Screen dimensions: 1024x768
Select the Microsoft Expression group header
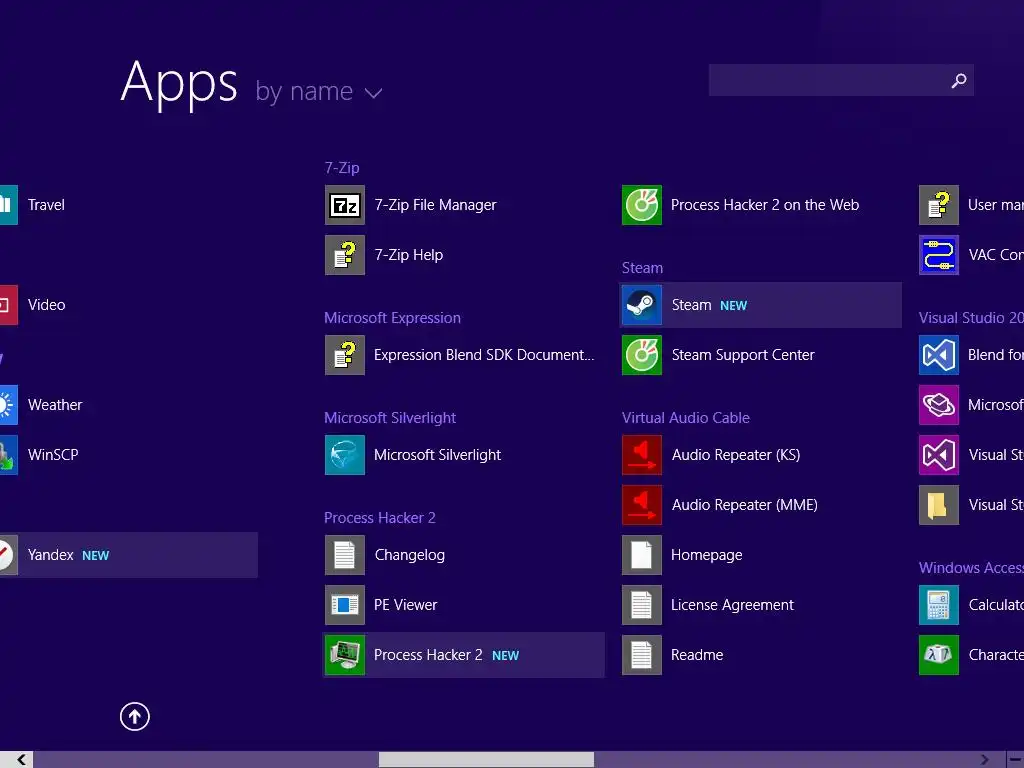pos(392,318)
